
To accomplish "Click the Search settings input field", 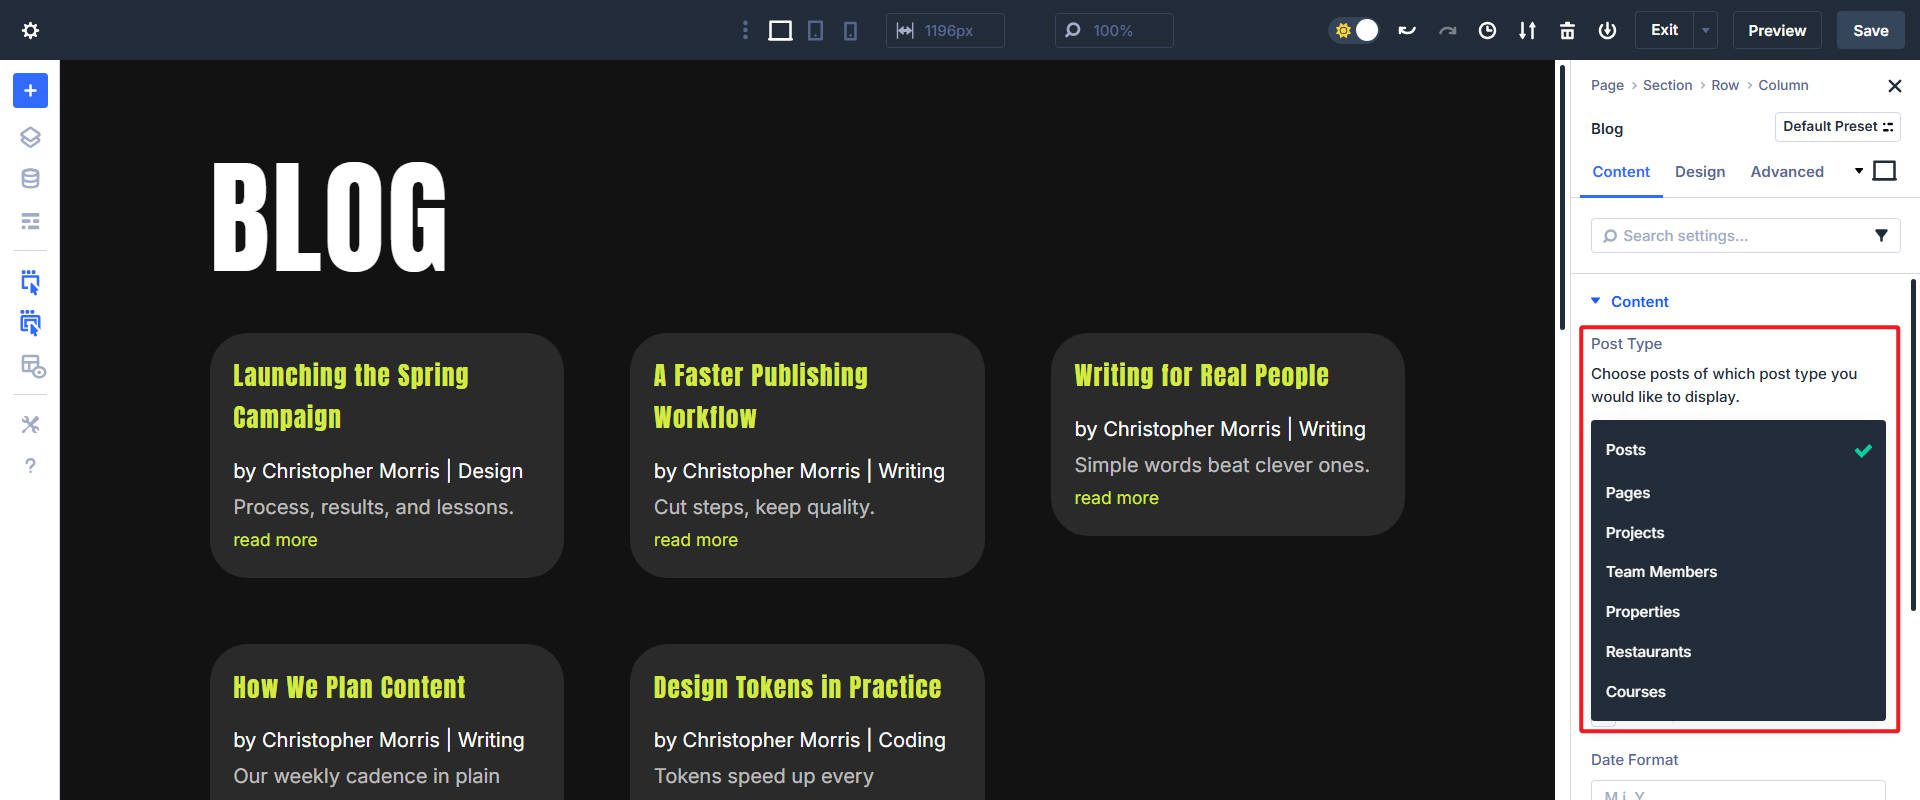I will click(1735, 236).
